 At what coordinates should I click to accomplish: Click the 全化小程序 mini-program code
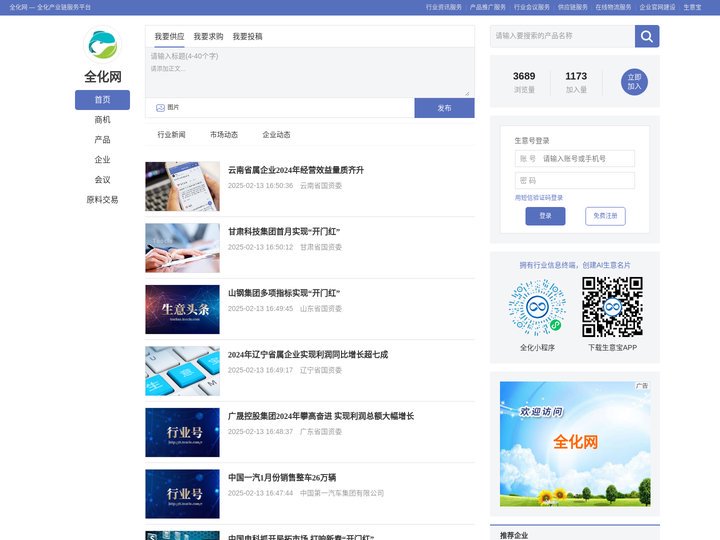[537, 307]
